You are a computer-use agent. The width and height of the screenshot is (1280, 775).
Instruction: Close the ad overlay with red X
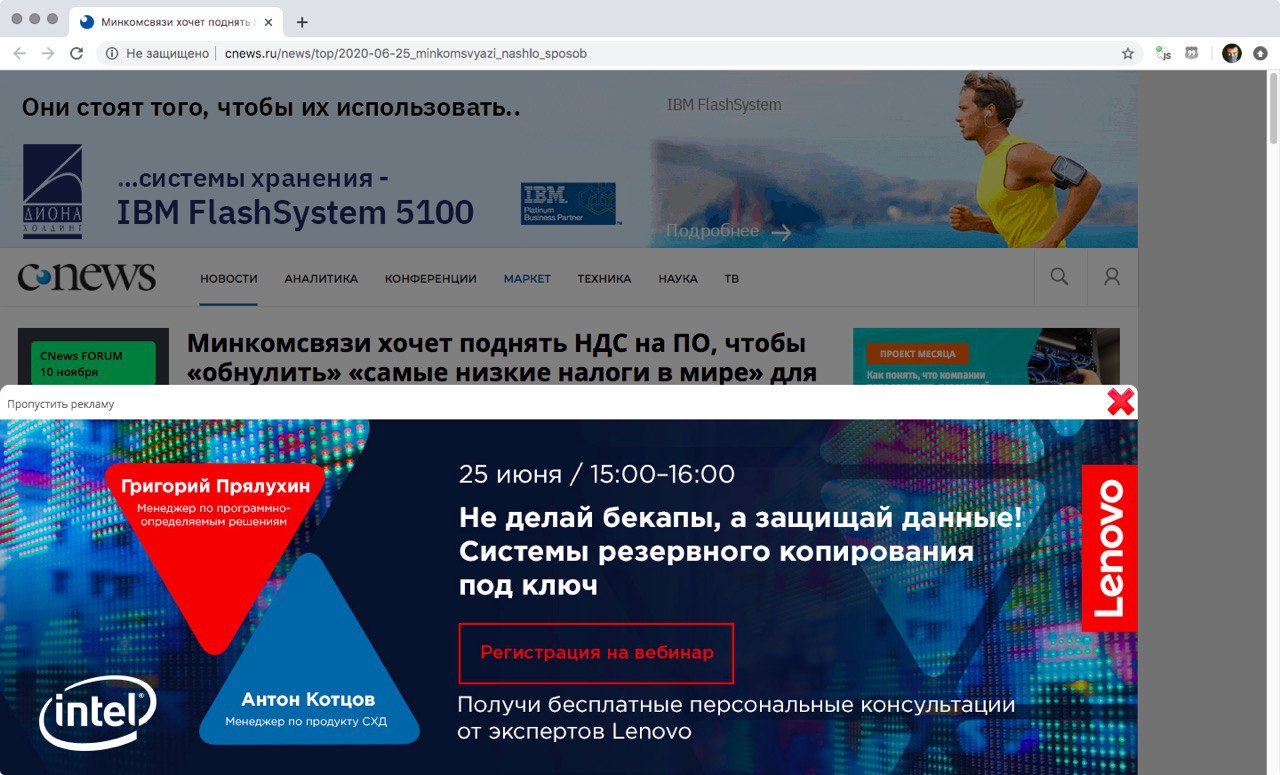coord(1121,402)
